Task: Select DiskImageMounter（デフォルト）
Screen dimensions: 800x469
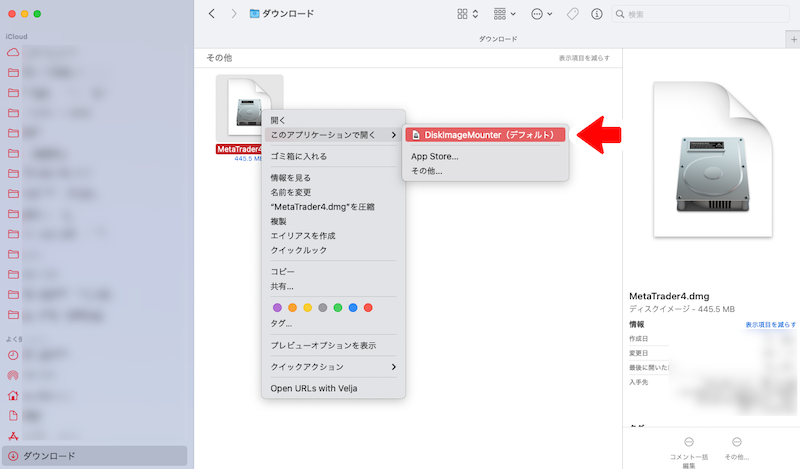Action: click(x=485, y=135)
